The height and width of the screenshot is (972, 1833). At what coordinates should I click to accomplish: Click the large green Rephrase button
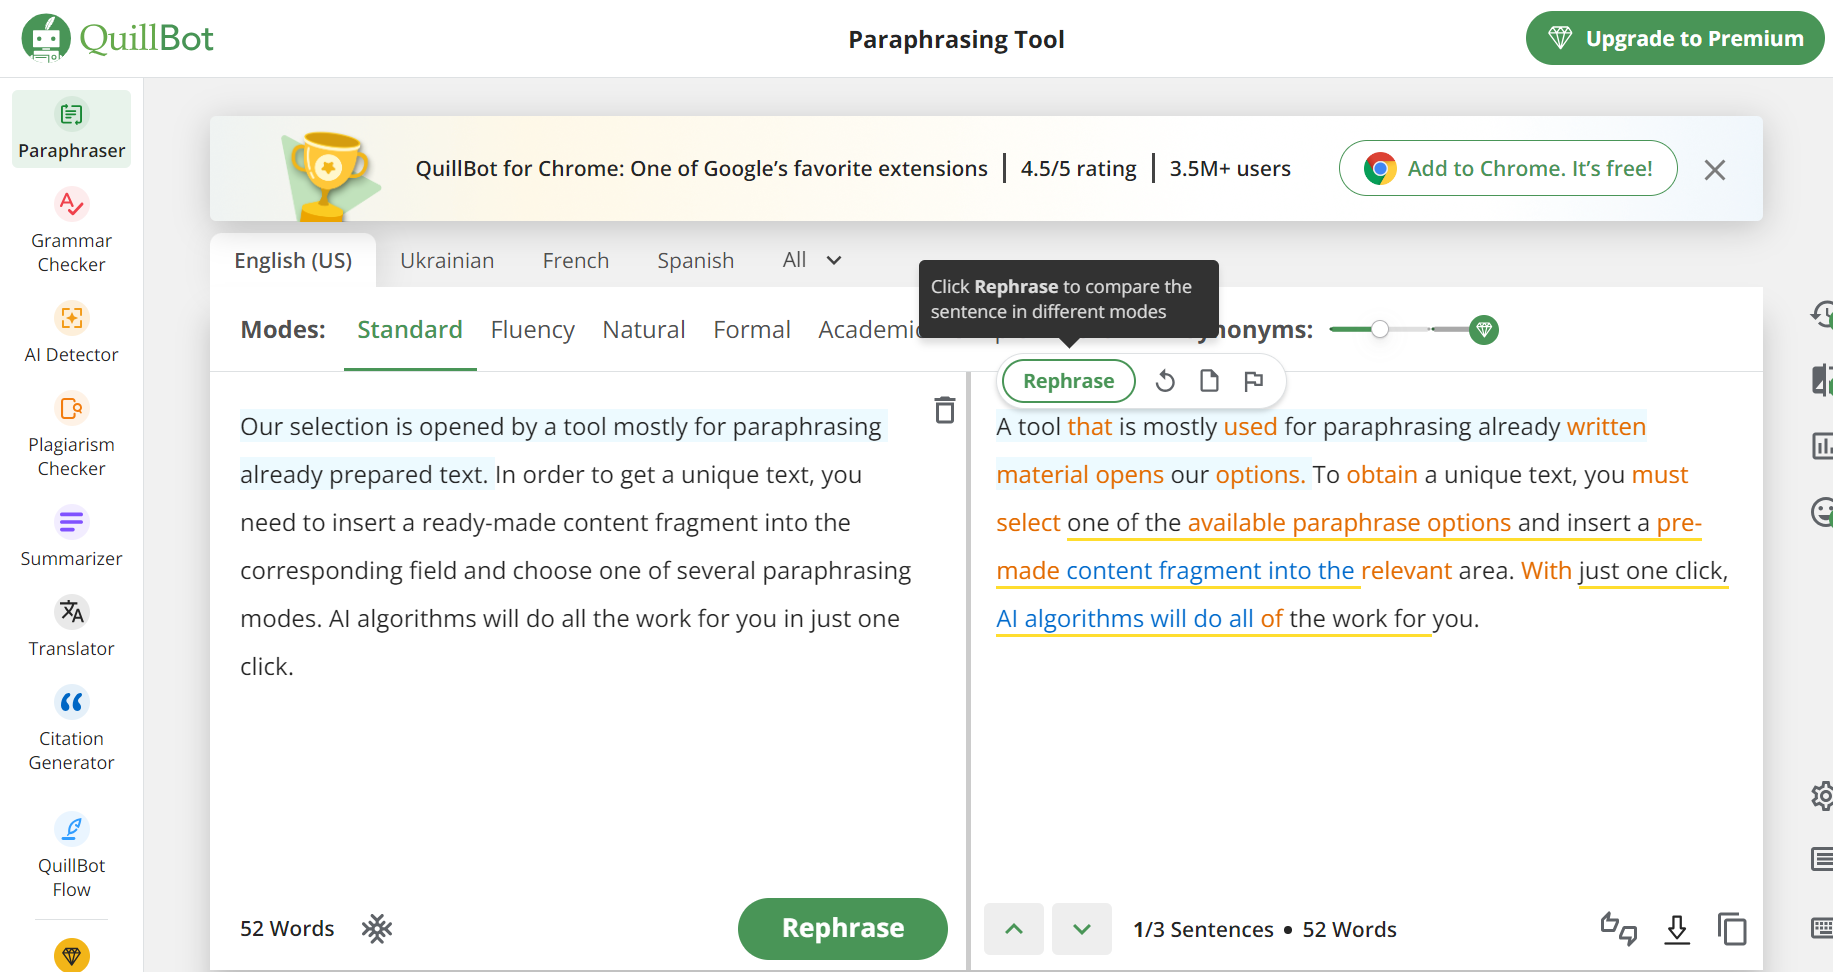point(843,928)
